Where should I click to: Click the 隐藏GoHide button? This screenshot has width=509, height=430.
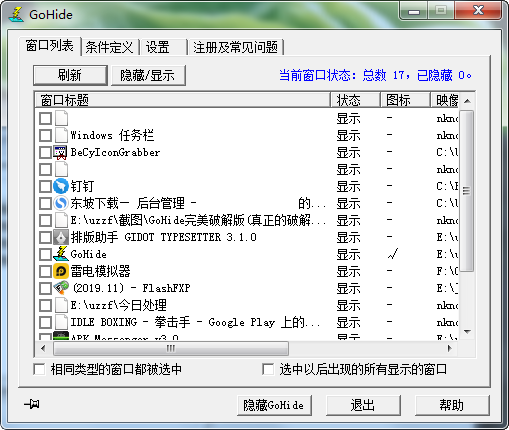click(x=274, y=405)
